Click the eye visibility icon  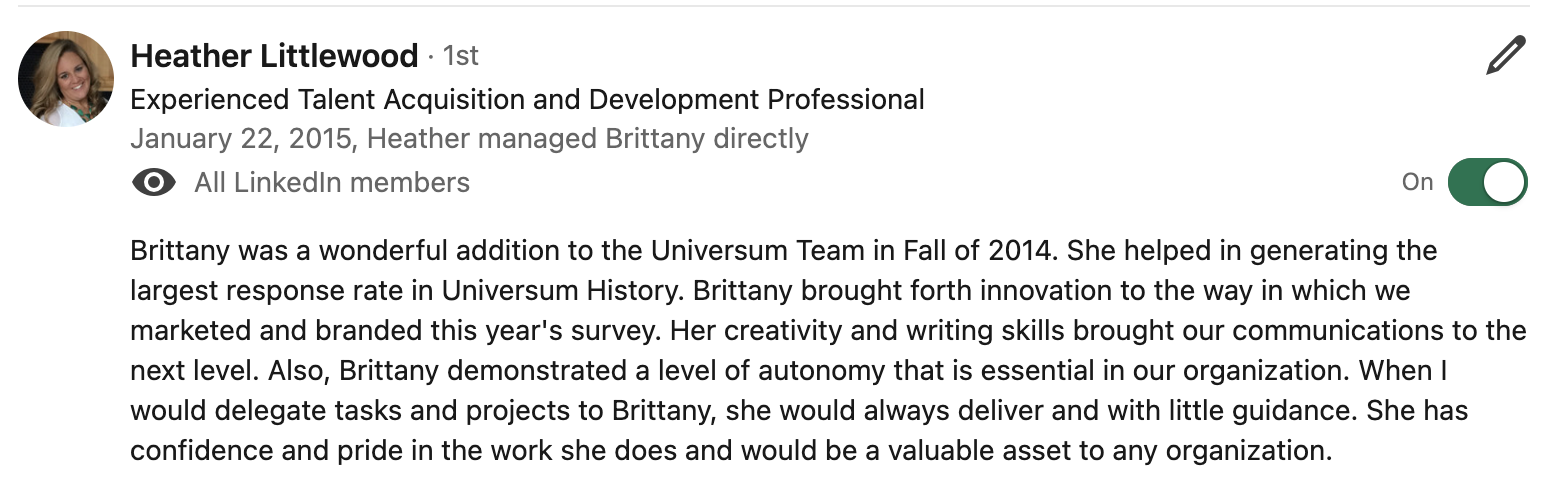[154, 182]
